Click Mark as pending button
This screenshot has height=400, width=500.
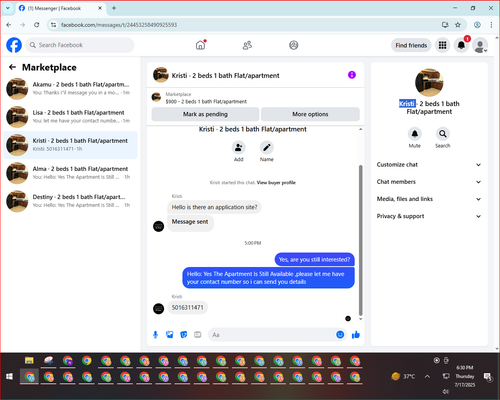[205, 114]
